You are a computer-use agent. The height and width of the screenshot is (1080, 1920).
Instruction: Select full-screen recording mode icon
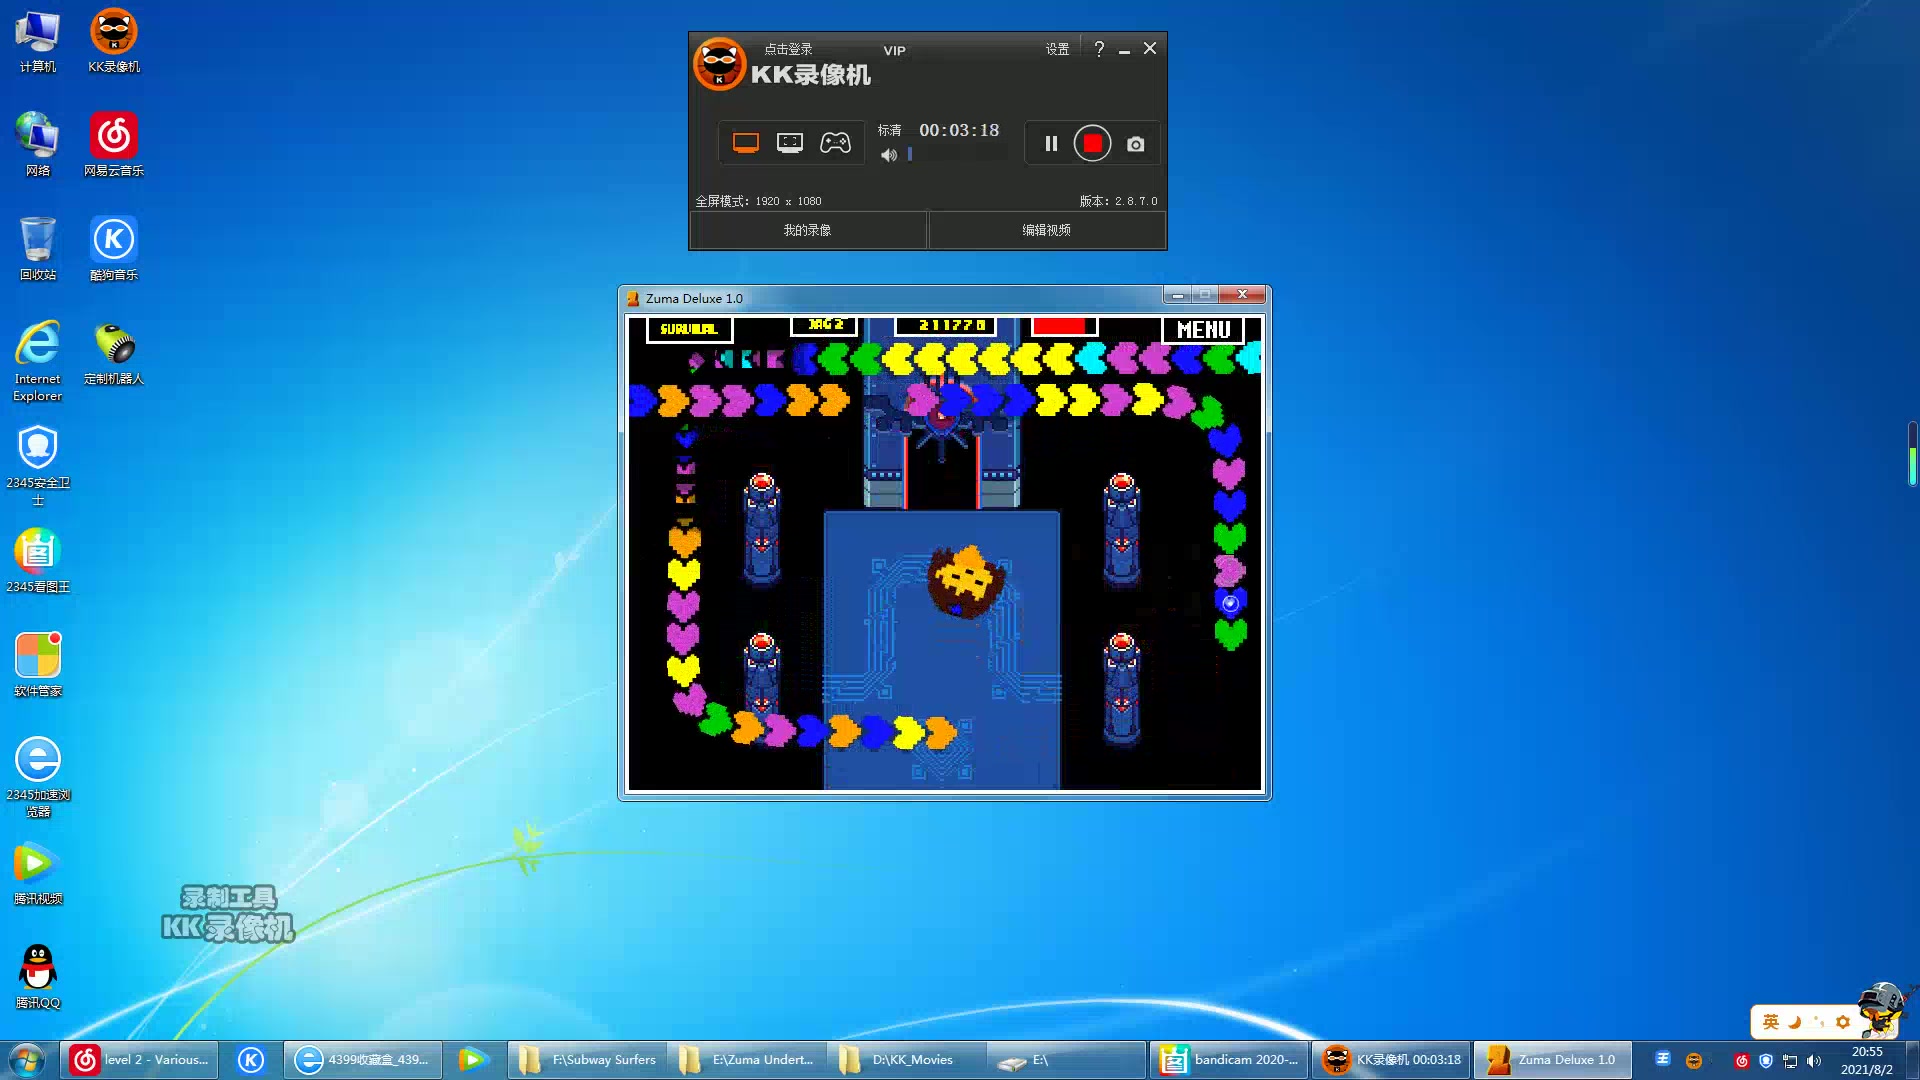coord(746,143)
